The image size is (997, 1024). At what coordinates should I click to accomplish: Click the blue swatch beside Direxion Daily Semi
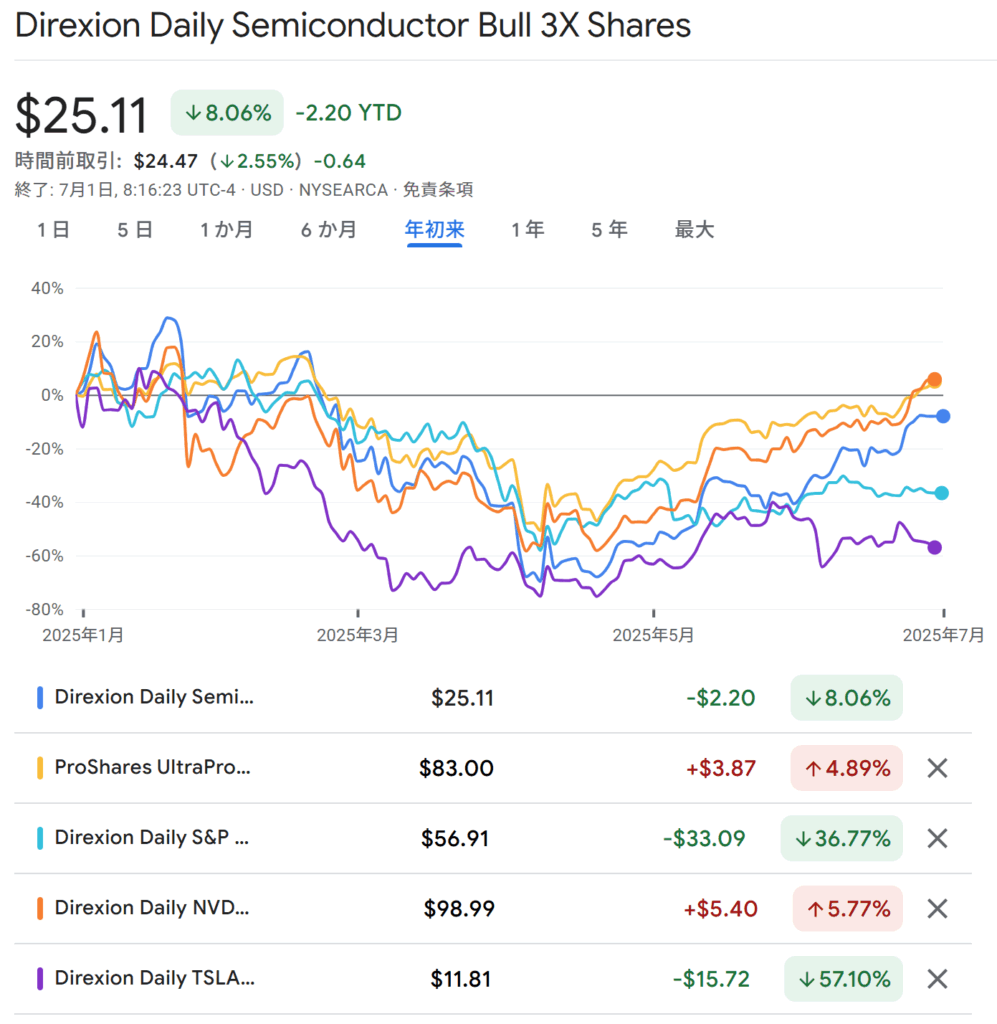coord(40,697)
